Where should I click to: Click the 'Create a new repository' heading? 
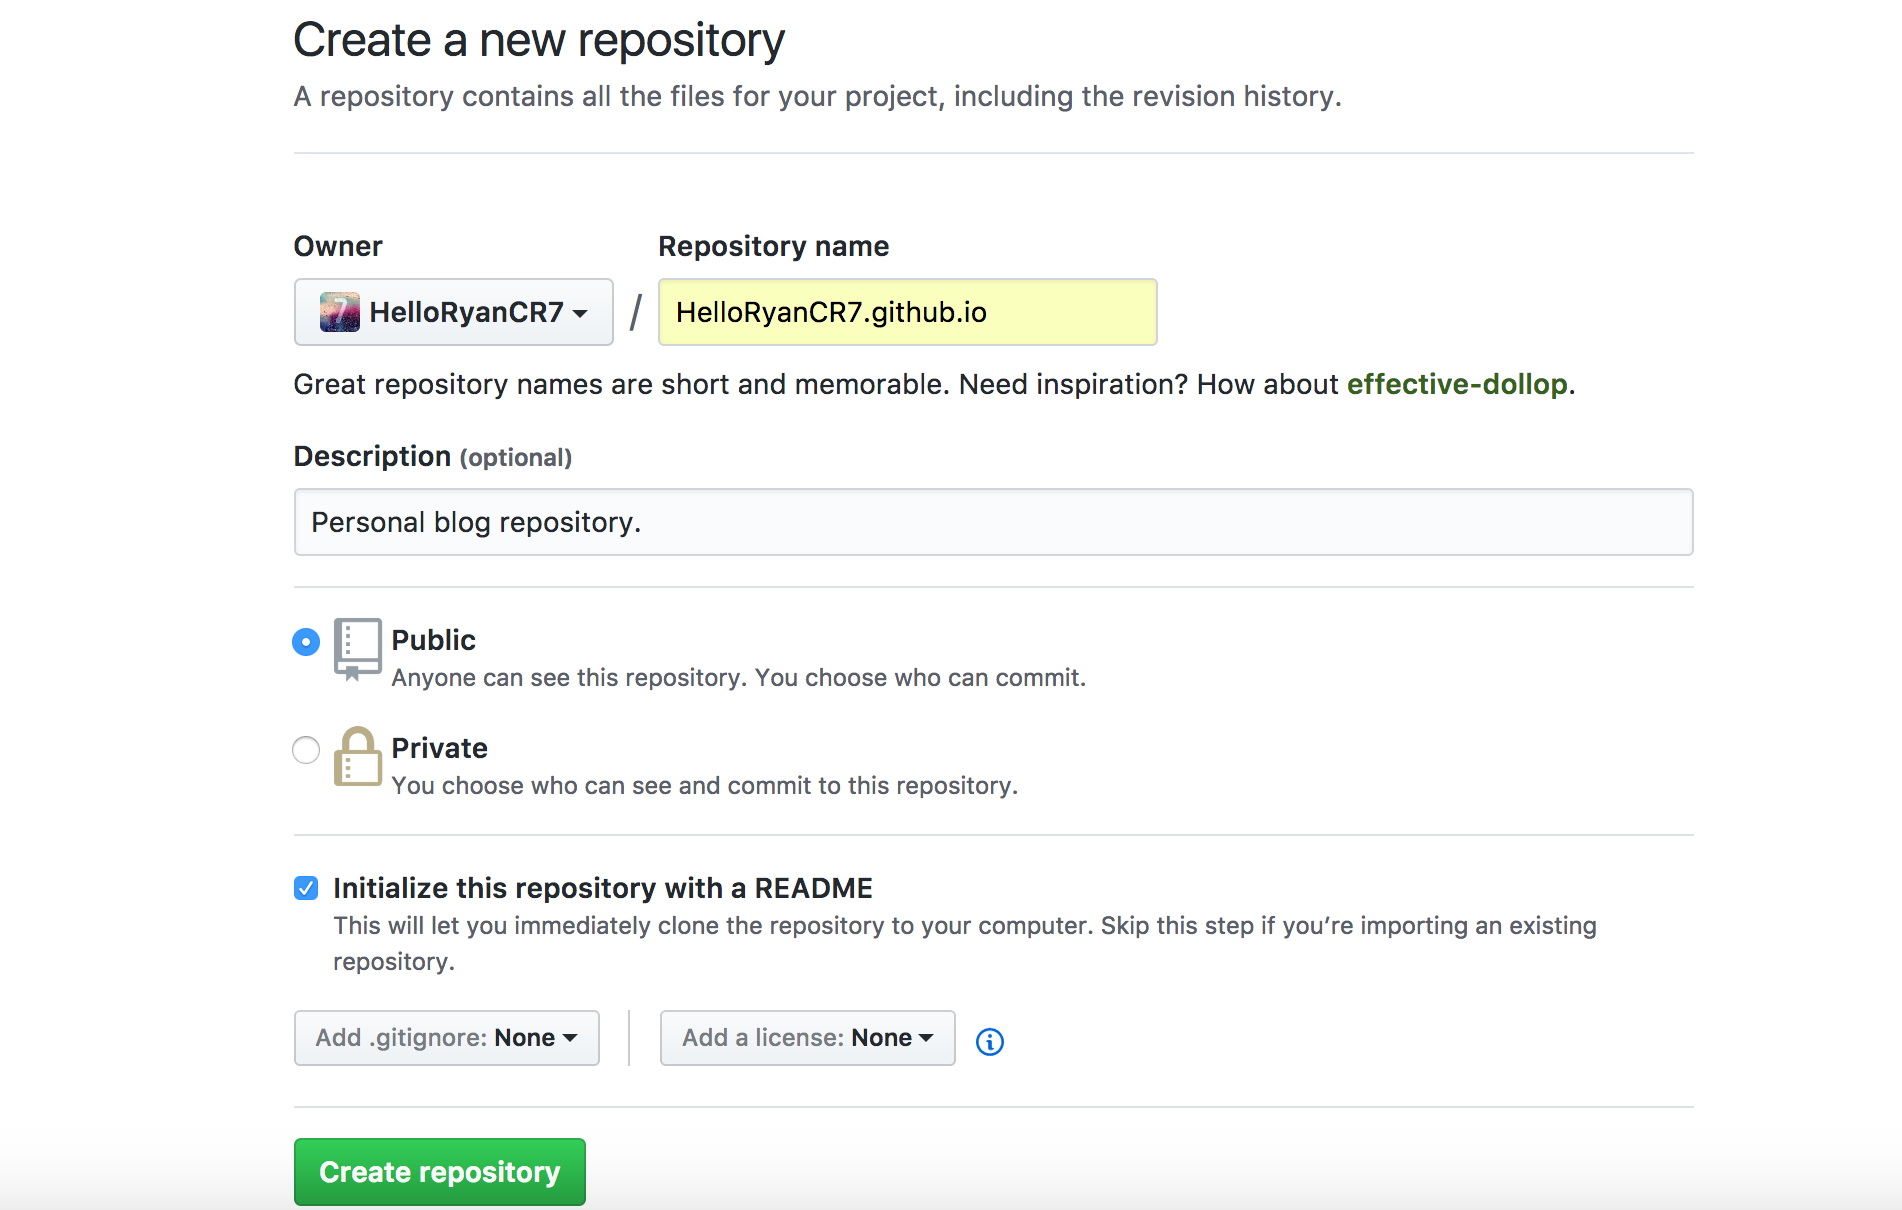click(539, 41)
